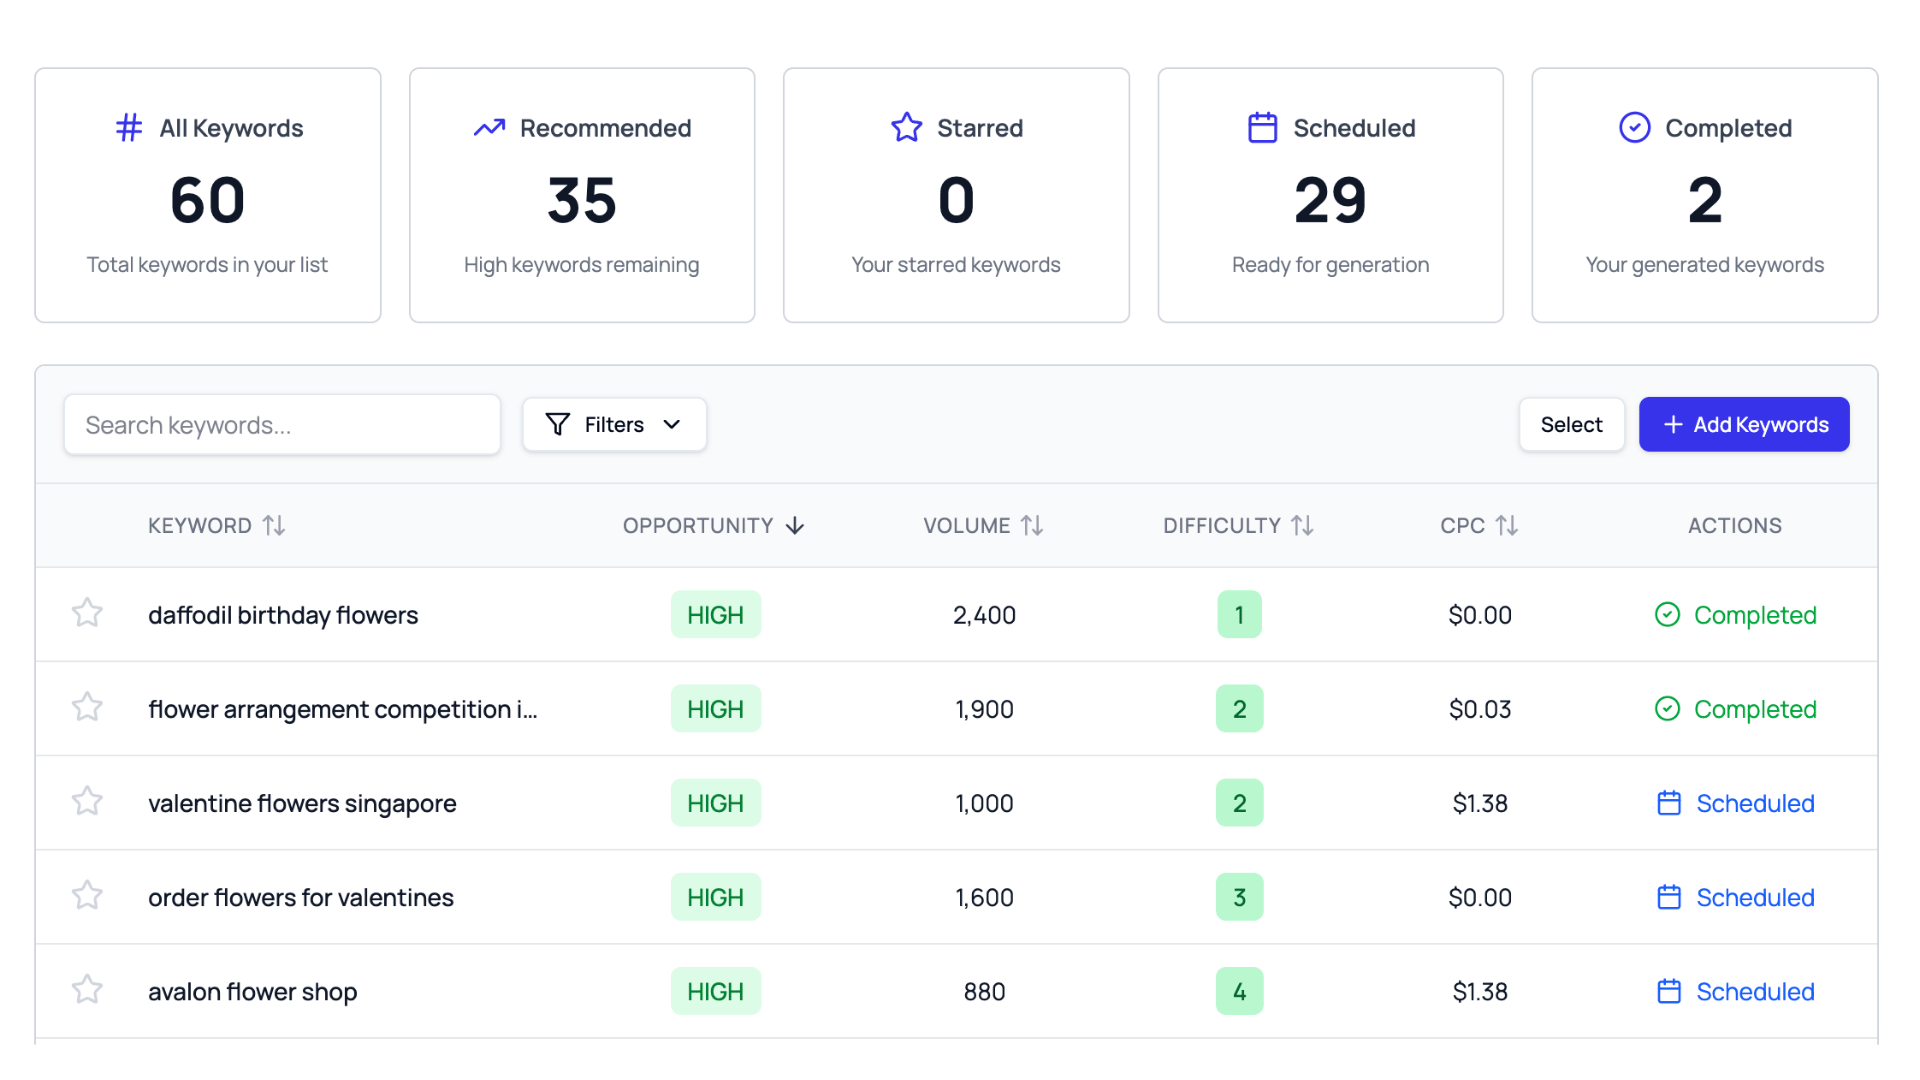Click inside the Search keywords field
The height and width of the screenshot is (1080, 1920).
coord(282,424)
